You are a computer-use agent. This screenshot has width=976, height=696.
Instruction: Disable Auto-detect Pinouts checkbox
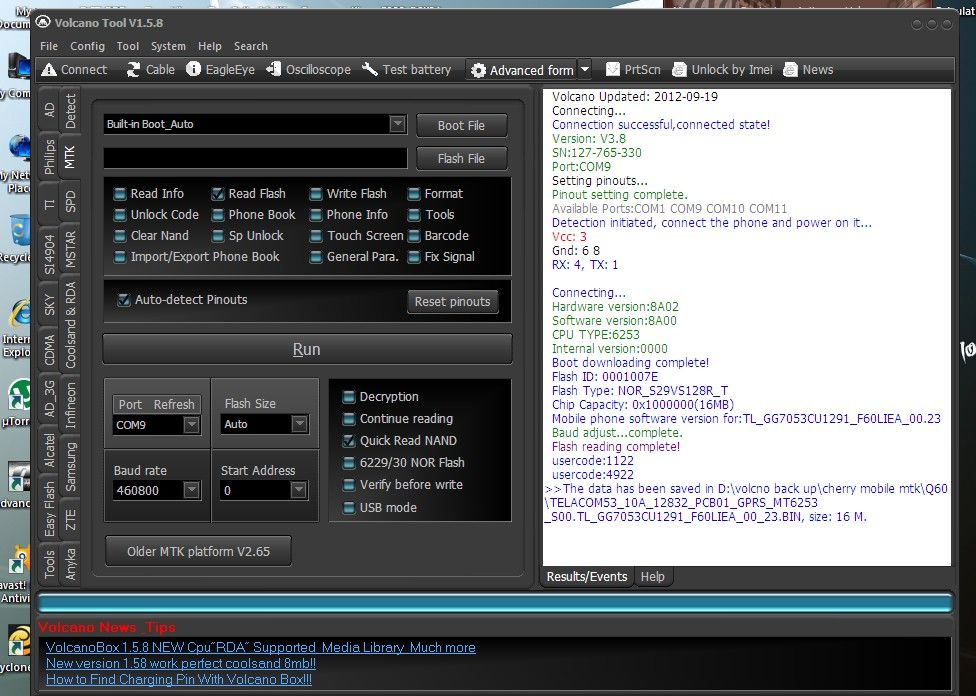124,300
